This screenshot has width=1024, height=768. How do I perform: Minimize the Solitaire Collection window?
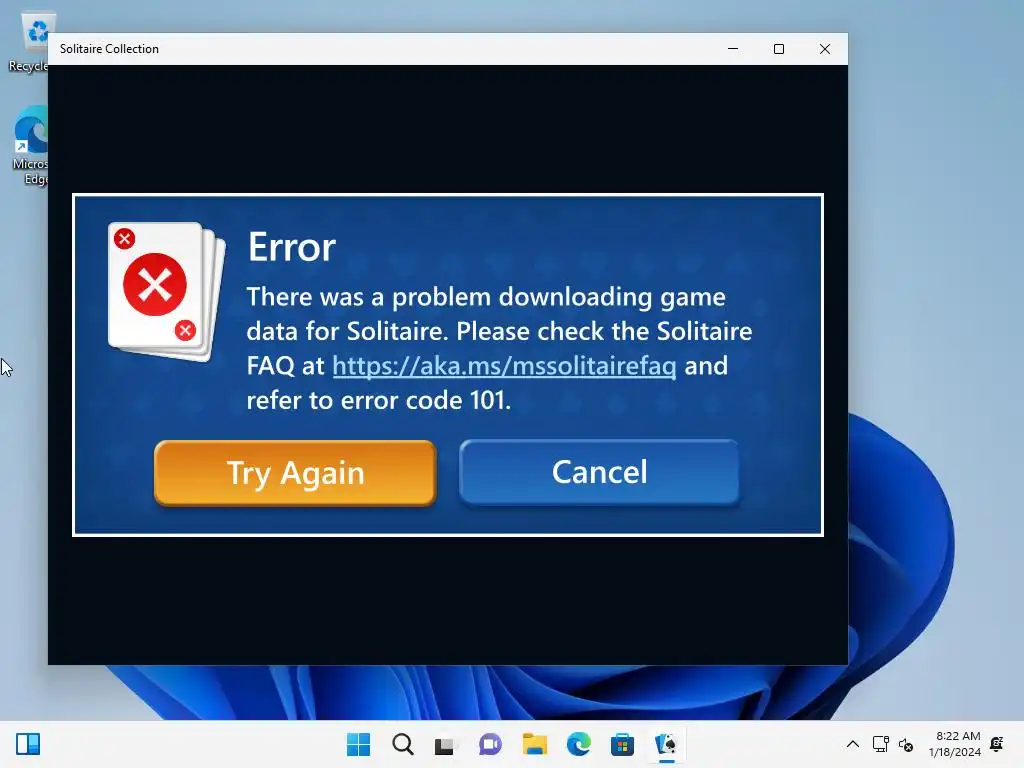[733, 49]
